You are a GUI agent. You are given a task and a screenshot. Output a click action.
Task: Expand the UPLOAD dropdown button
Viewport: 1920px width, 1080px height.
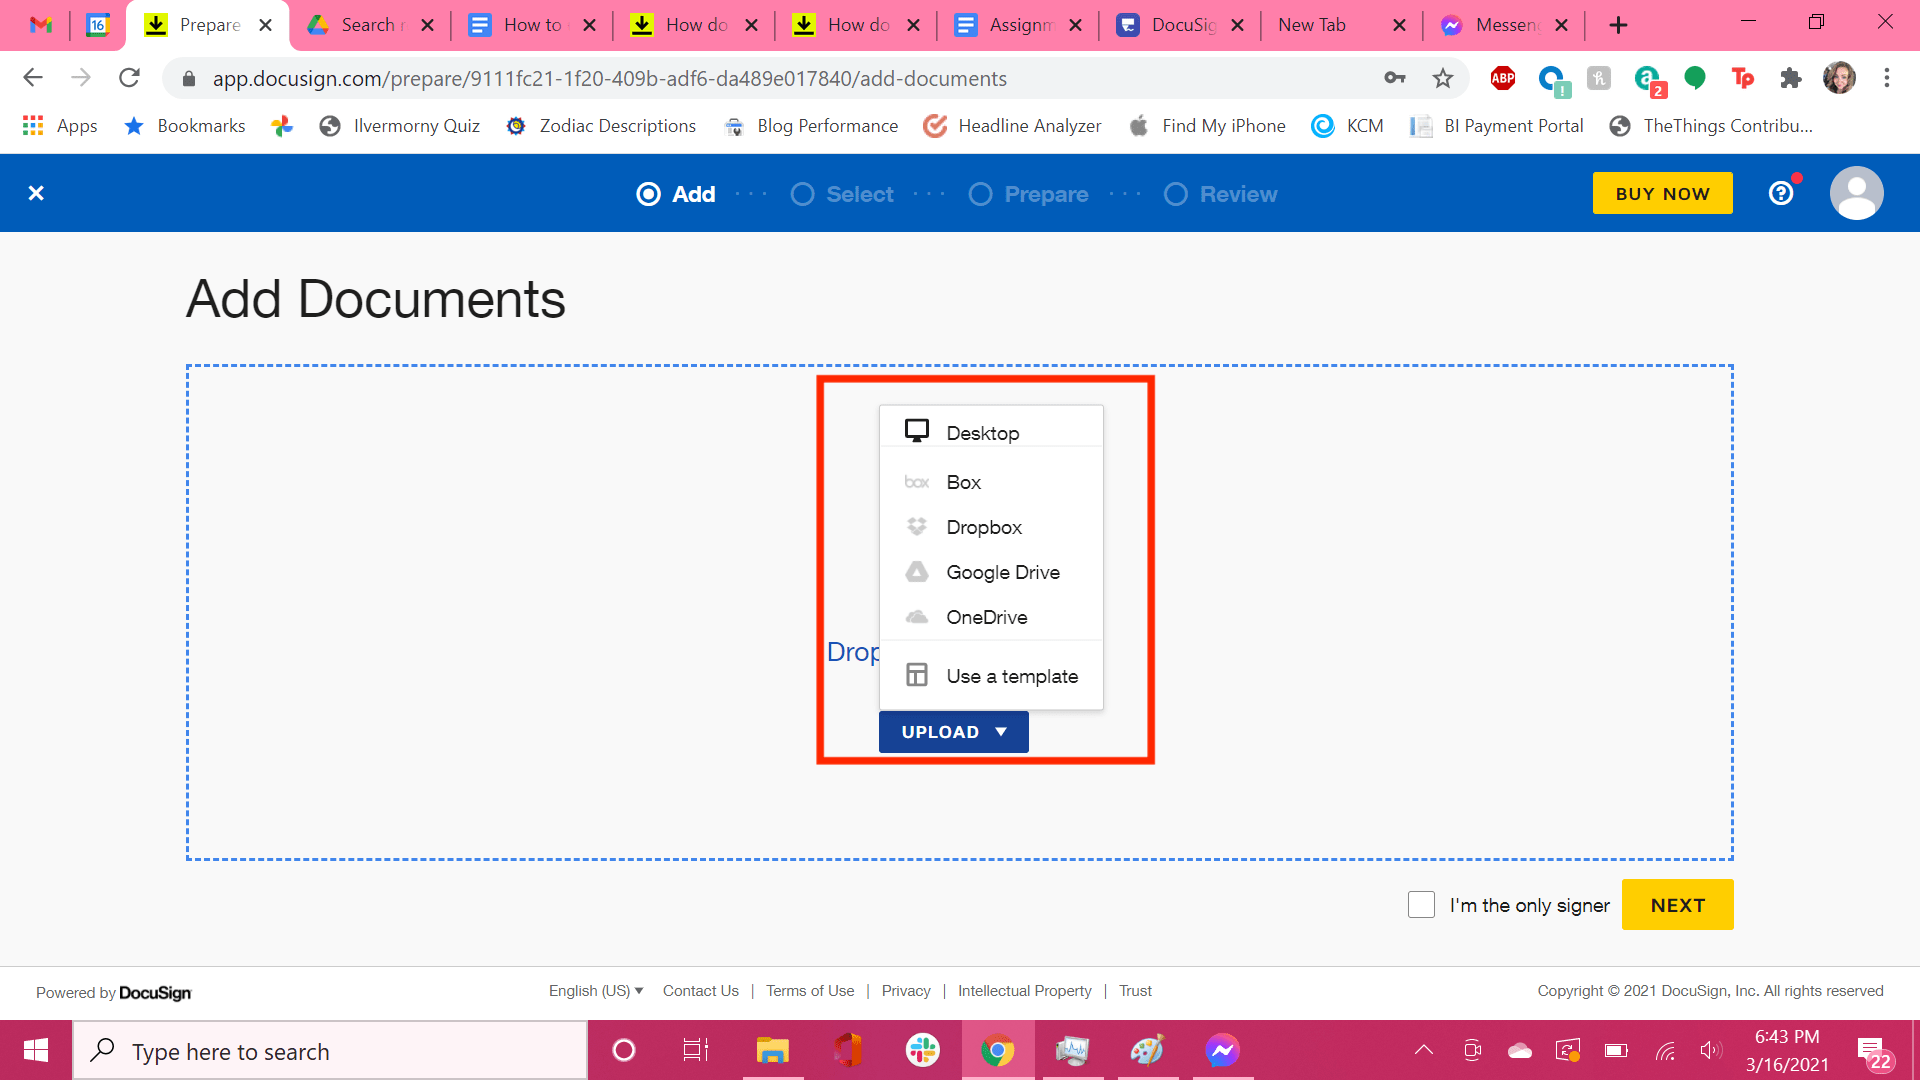pyautogui.click(x=953, y=732)
